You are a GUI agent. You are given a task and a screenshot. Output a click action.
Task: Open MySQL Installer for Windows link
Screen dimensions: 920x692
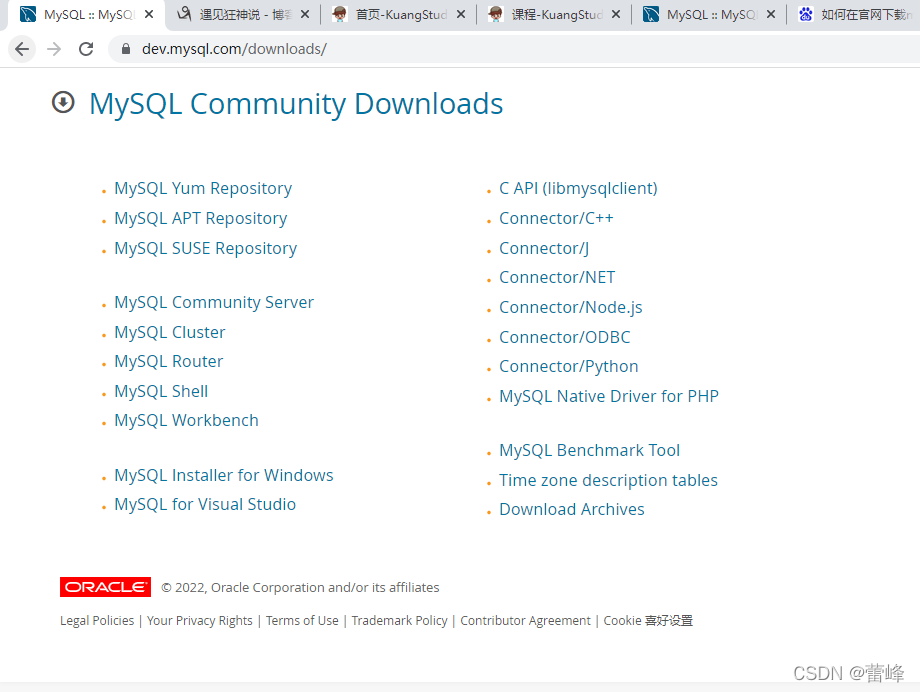click(224, 475)
